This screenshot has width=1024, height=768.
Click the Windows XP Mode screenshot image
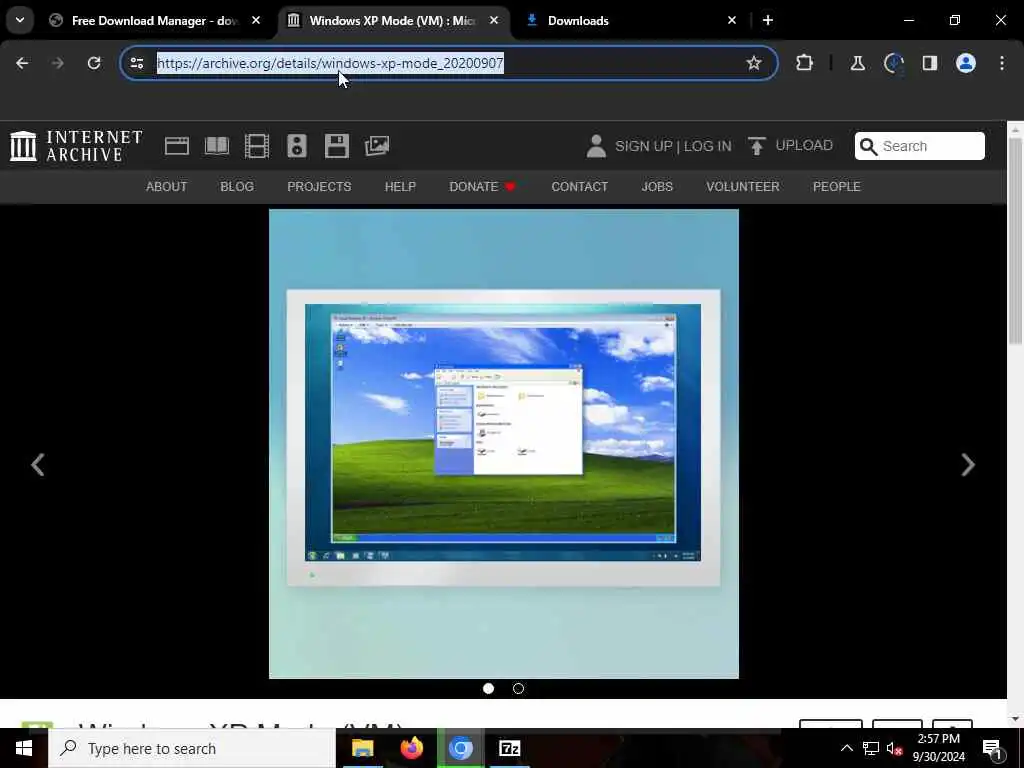[x=504, y=444]
